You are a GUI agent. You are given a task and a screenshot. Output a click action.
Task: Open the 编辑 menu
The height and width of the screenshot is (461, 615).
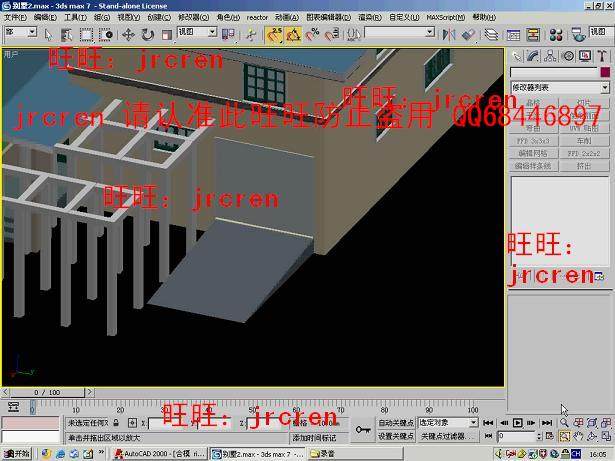click(x=45, y=18)
